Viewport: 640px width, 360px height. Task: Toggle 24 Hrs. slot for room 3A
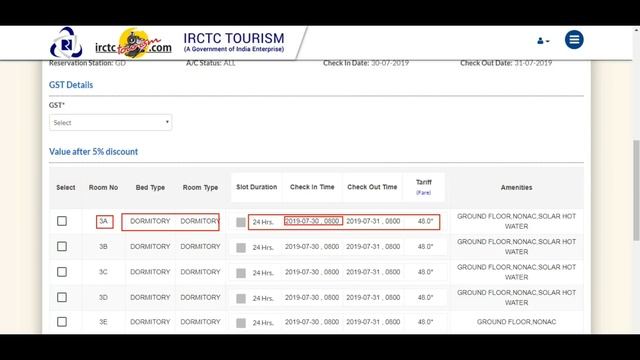(x=241, y=222)
